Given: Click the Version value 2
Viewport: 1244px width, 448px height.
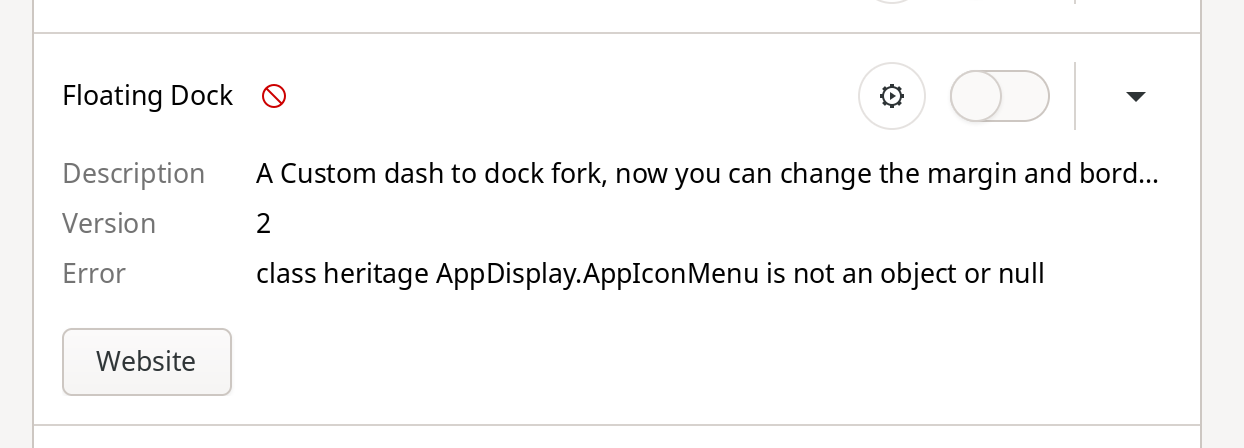Looking at the screenshot, I should click(x=264, y=223).
